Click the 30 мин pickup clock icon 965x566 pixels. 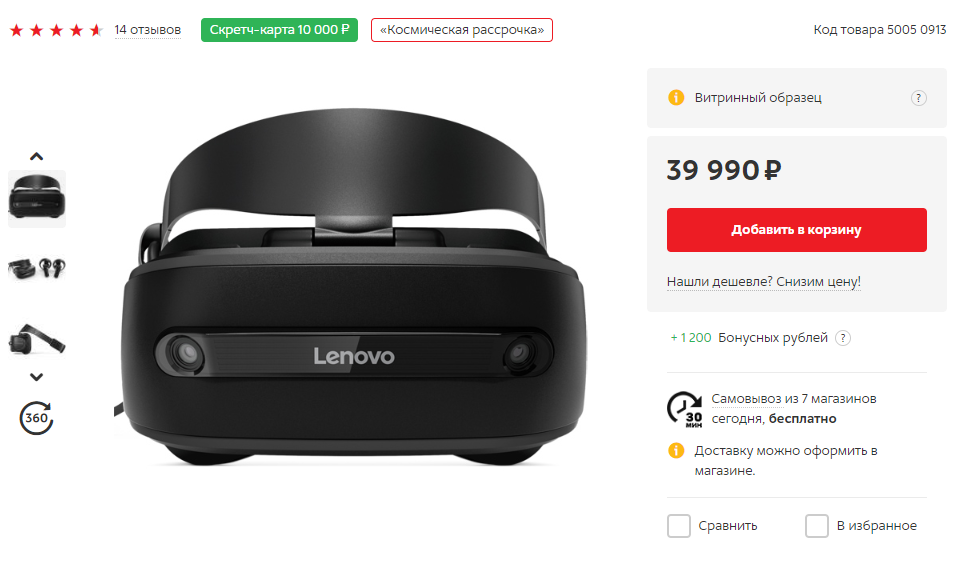(x=685, y=409)
